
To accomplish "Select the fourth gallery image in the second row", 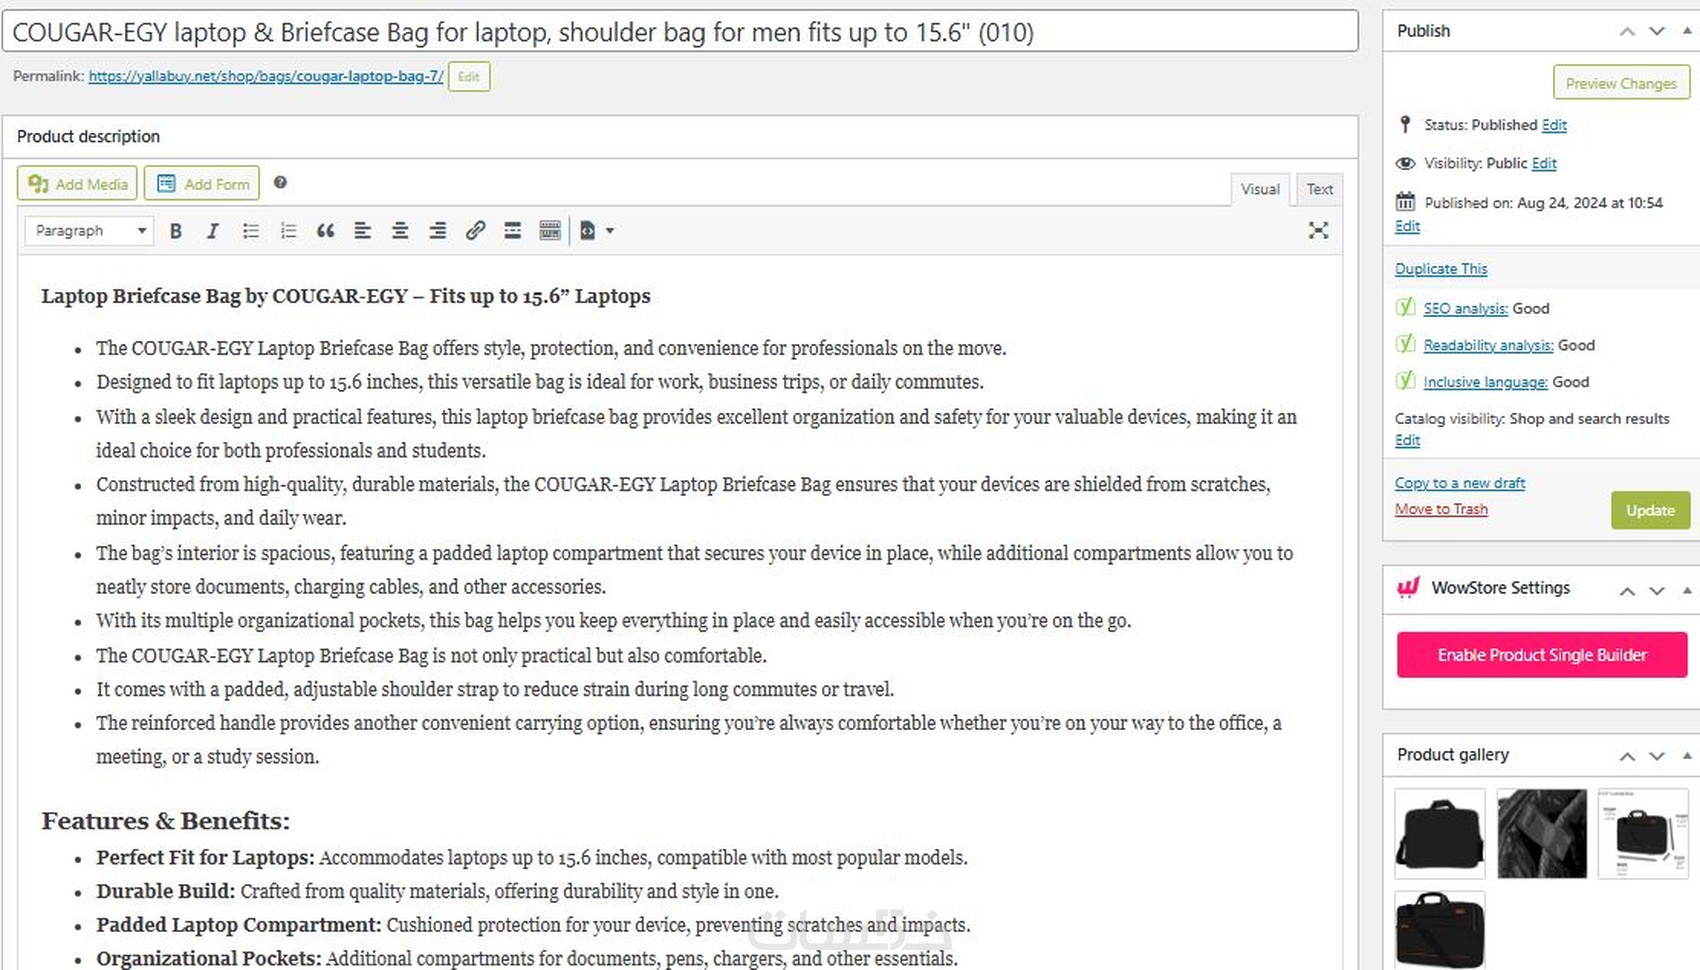I will pos(1440,930).
